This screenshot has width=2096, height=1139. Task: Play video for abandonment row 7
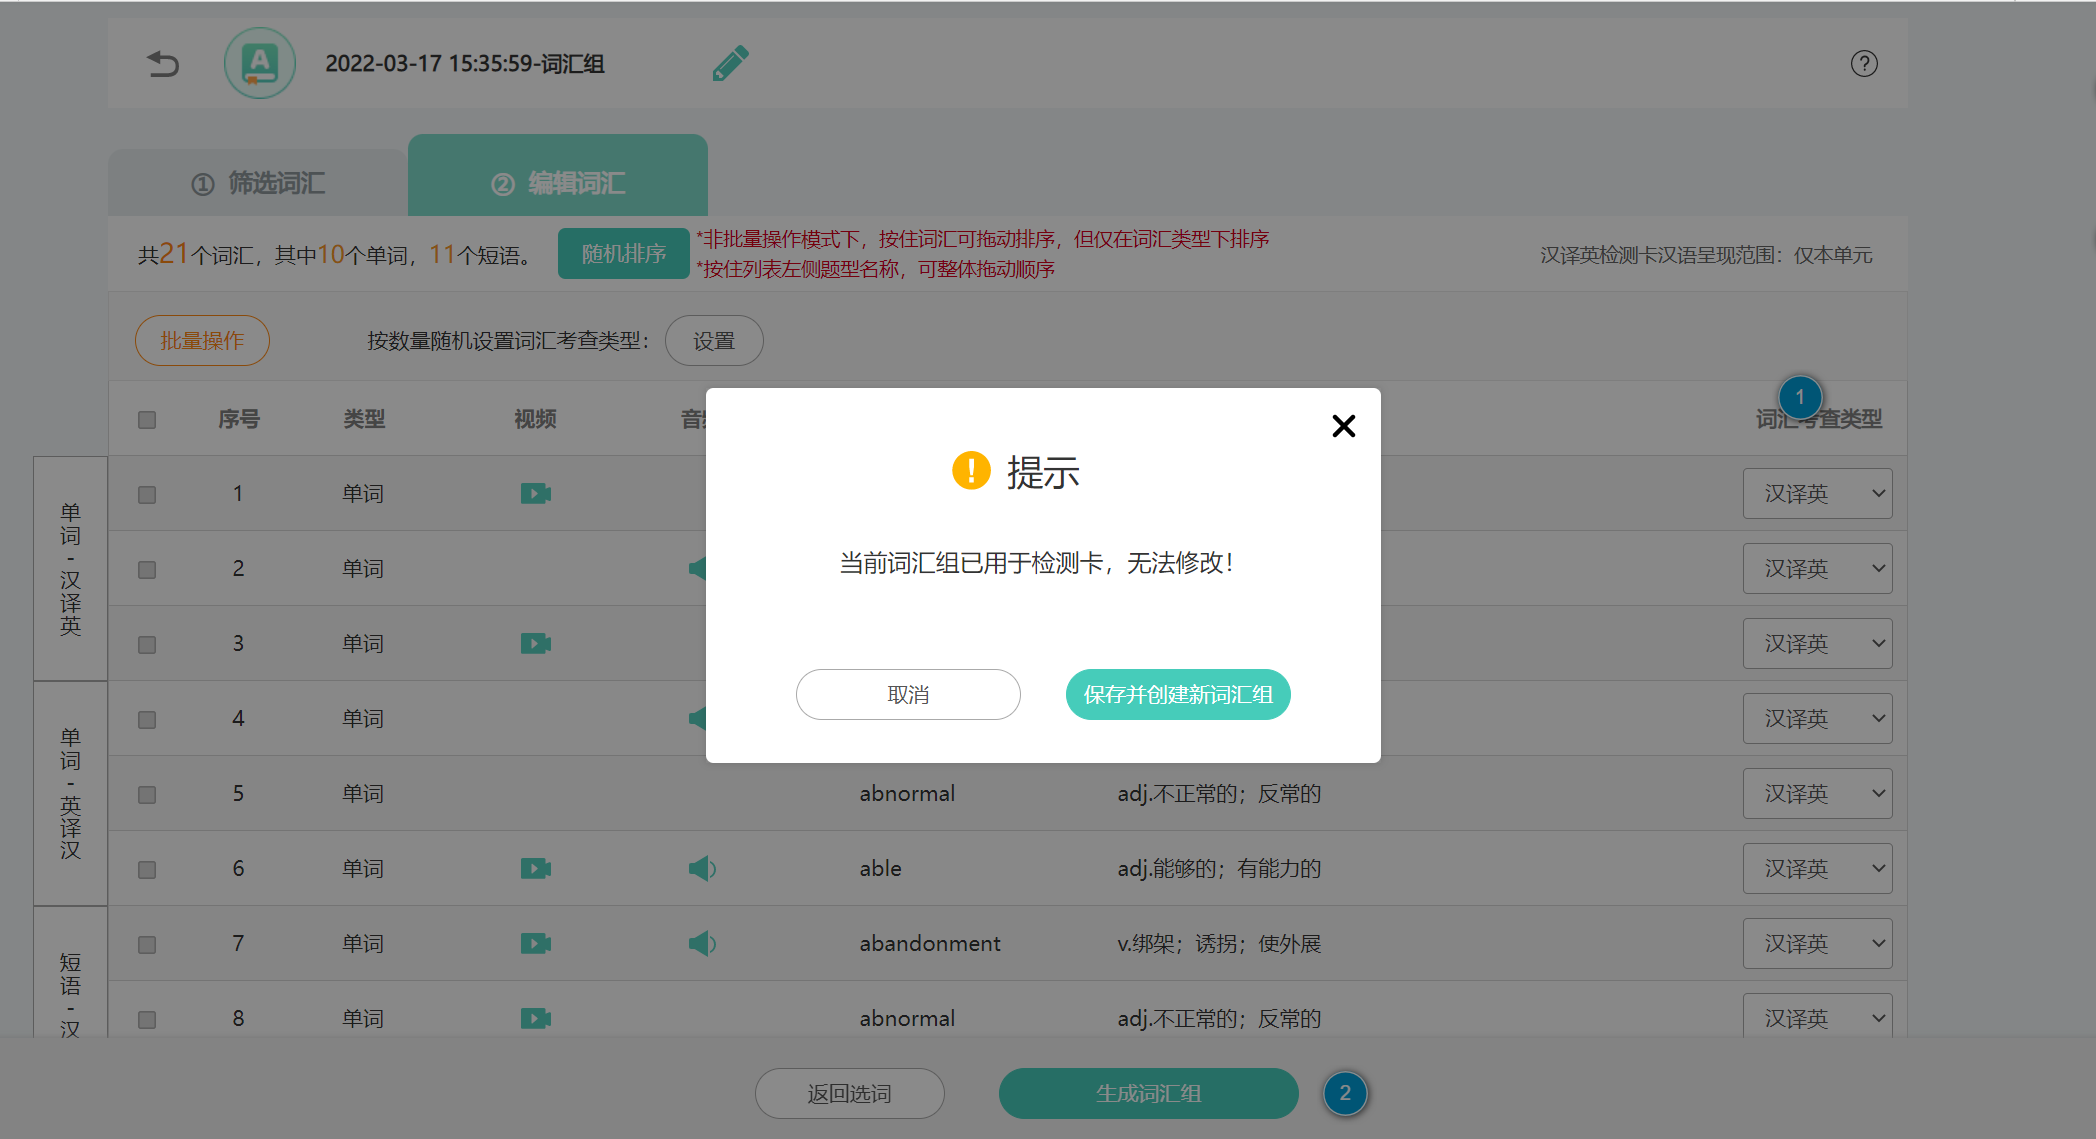coord(536,943)
